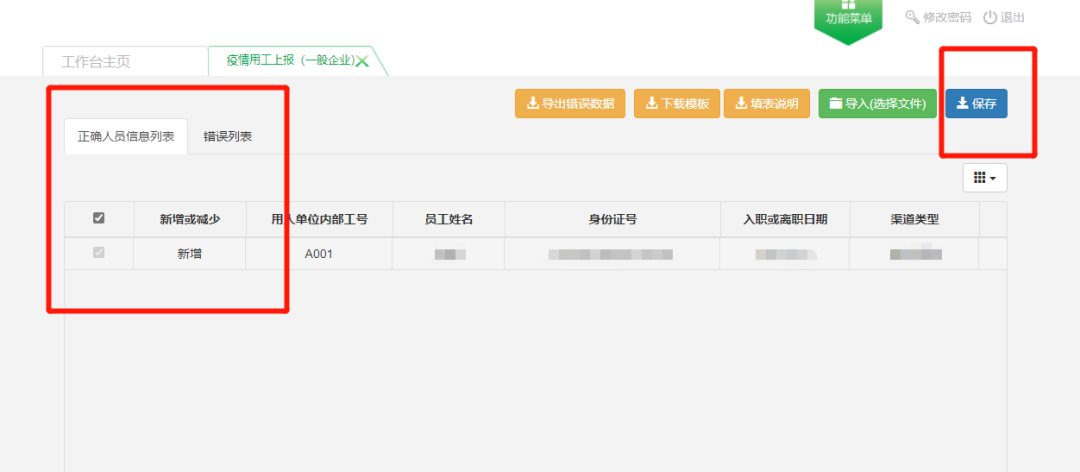Open 填表说明 instructions button
Screen dimensions: 1080x472
click(767, 104)
